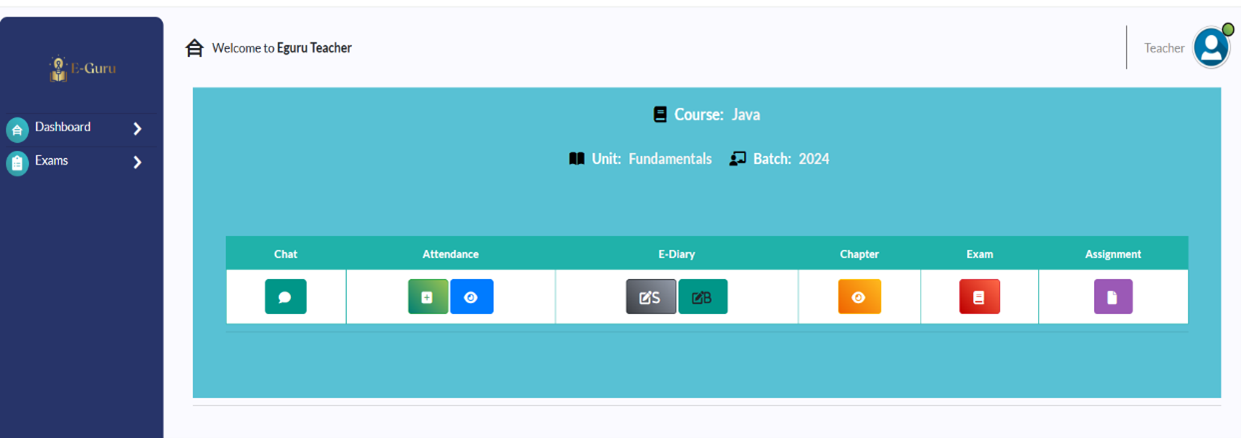Click the Teacher label in header

pyautogui.click(x=1164, y=48)
